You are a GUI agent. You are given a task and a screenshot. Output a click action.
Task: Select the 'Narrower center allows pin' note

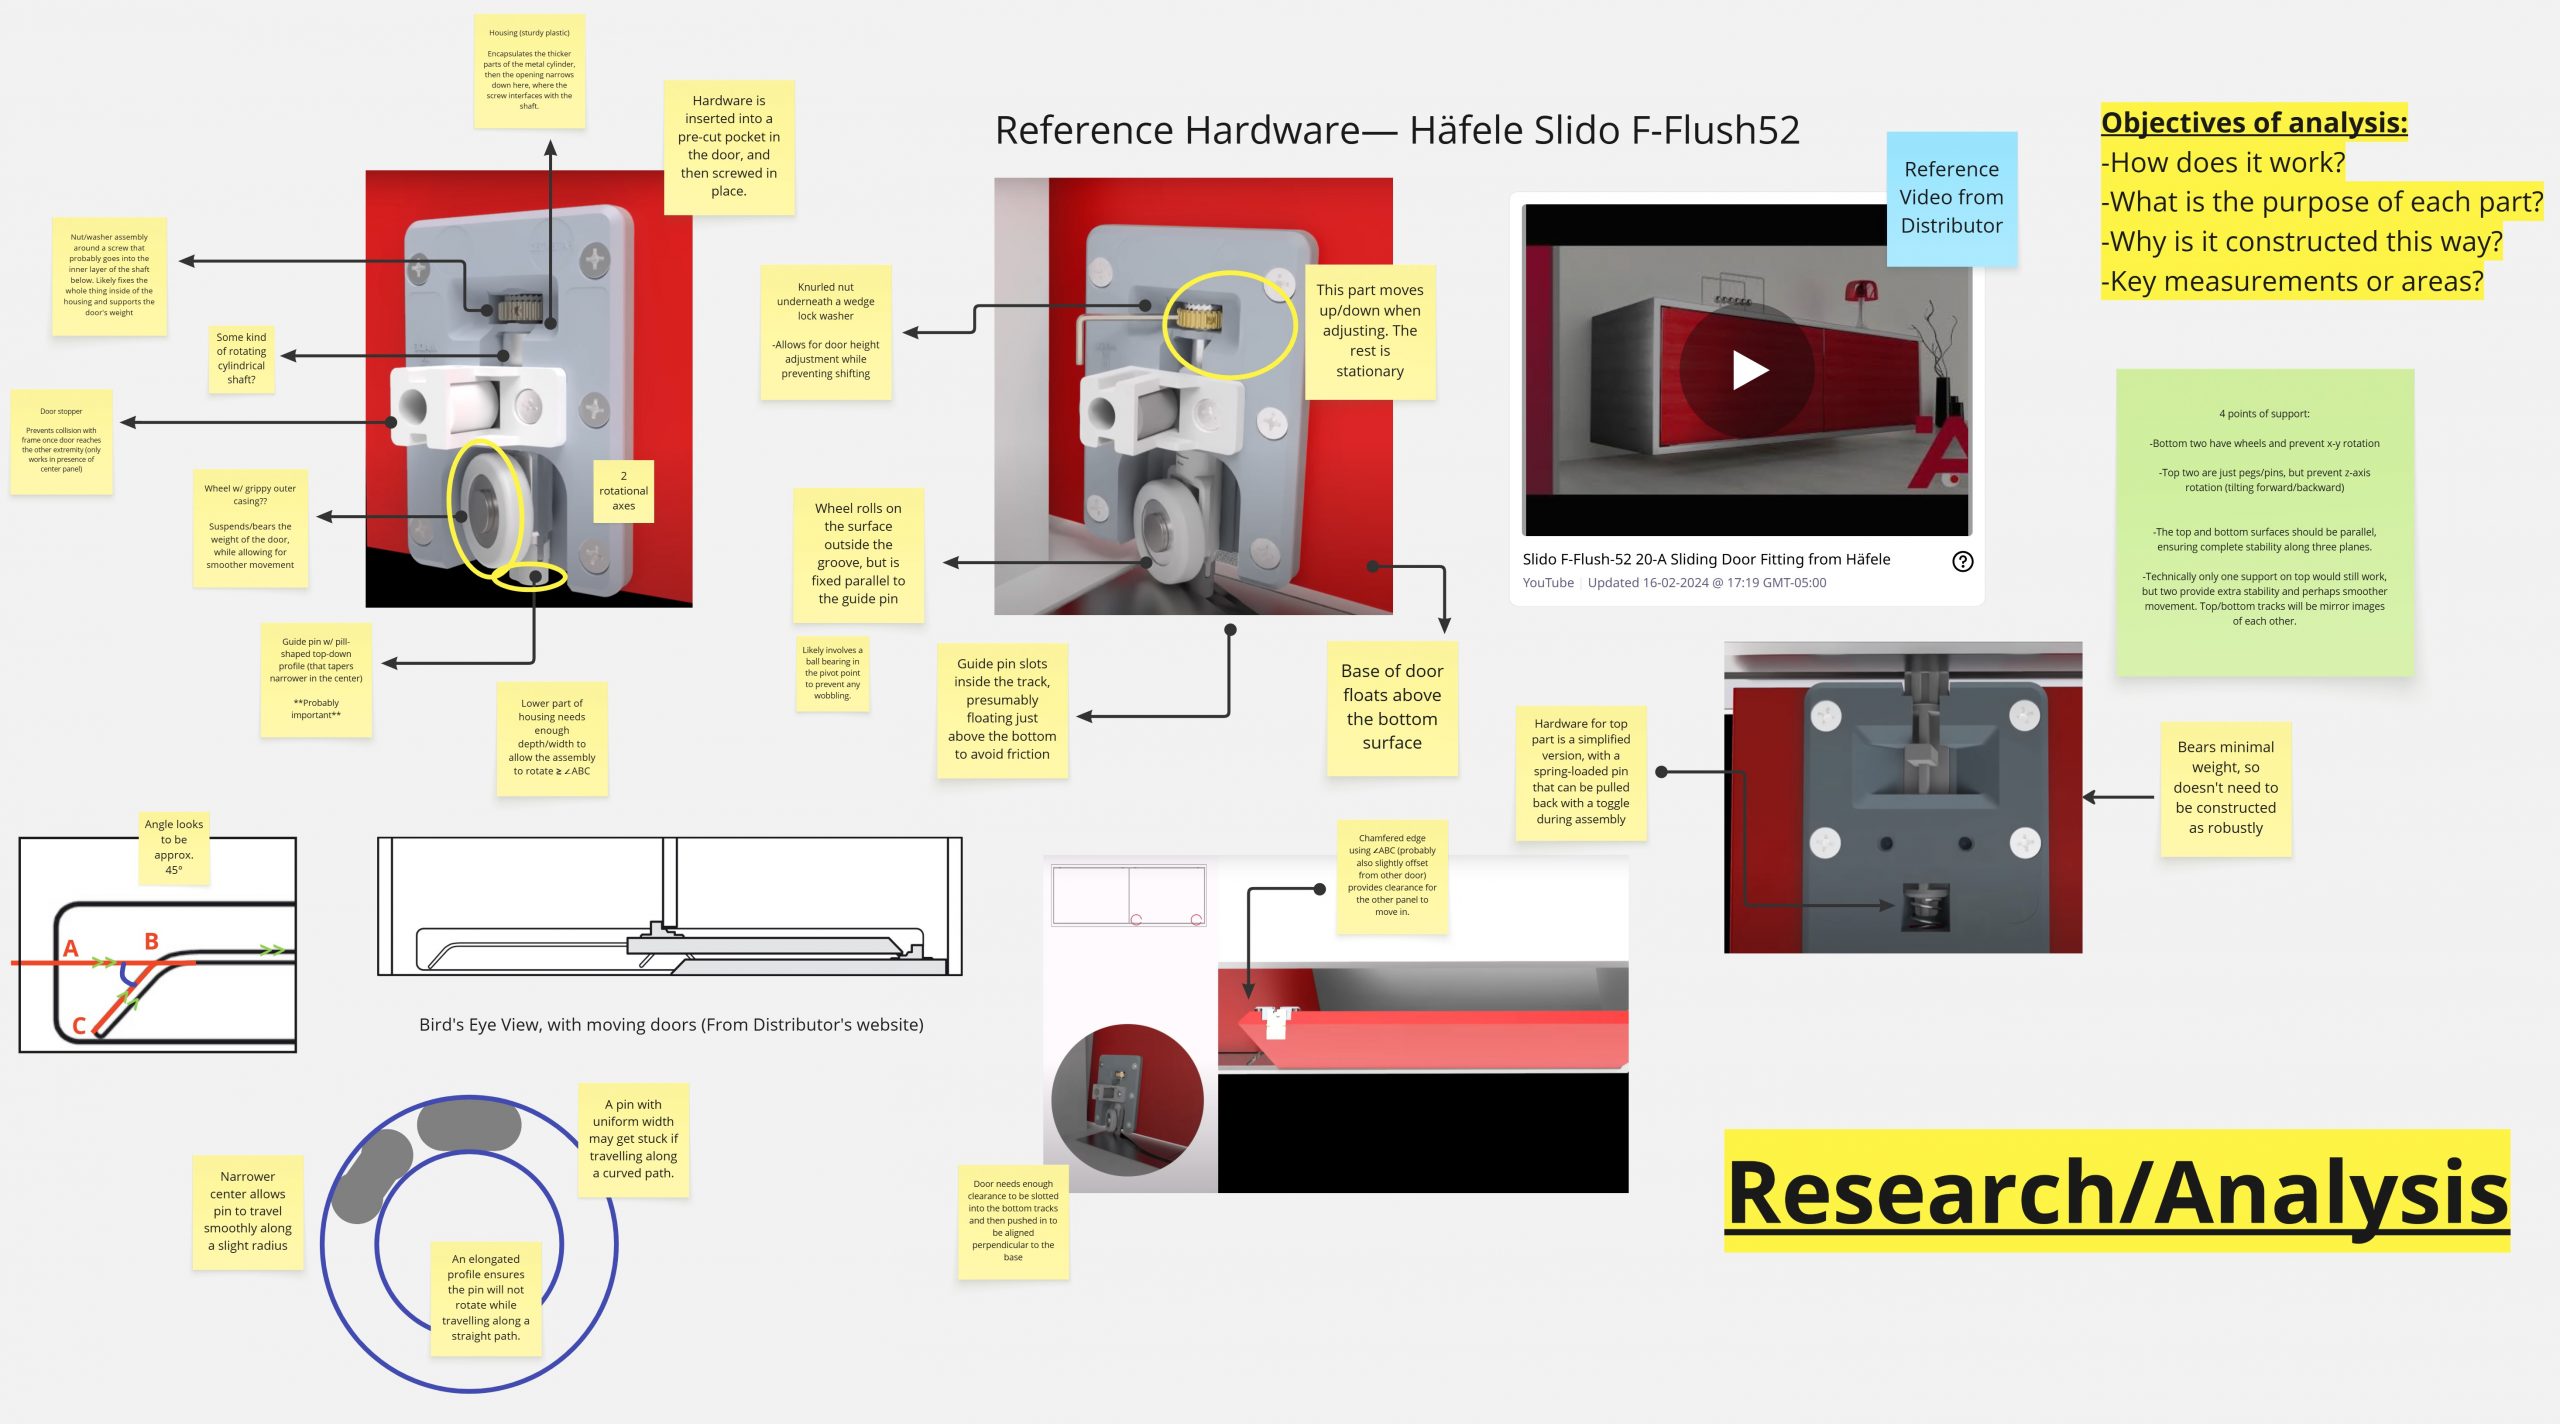[x=247, y=1211]
